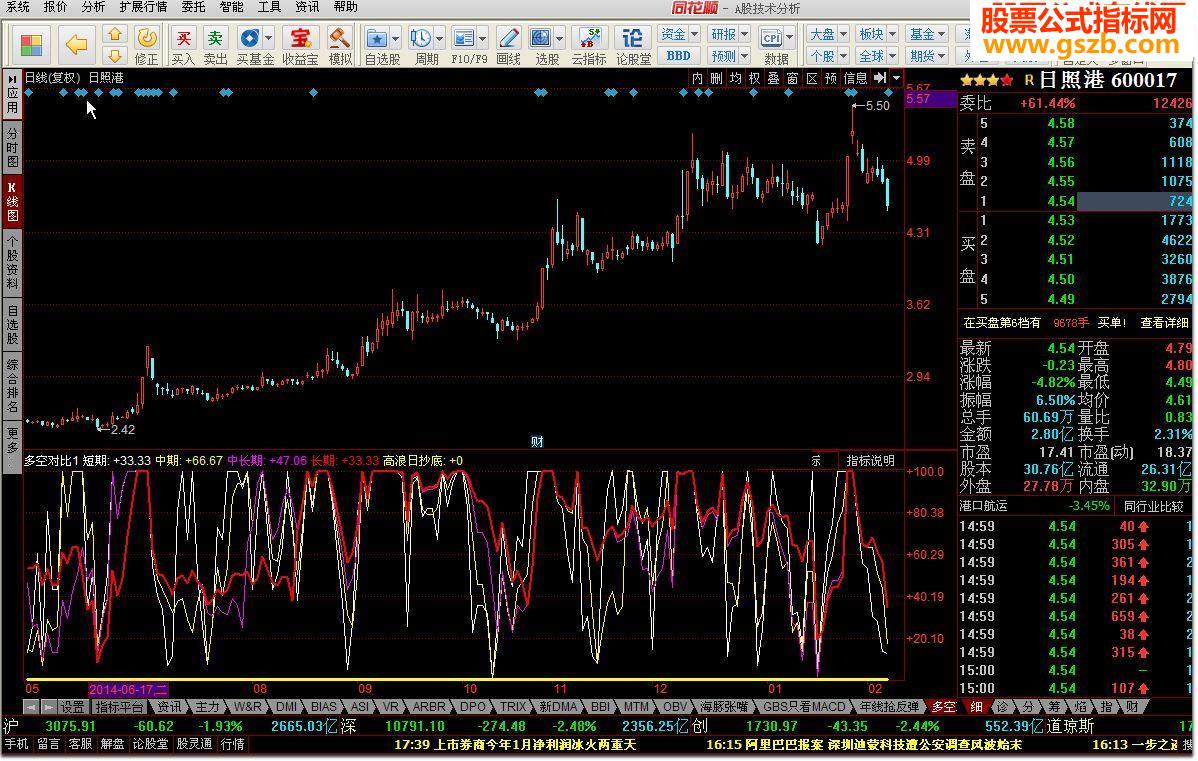Click the 港口航运 sector label

(x=984, y=506)
